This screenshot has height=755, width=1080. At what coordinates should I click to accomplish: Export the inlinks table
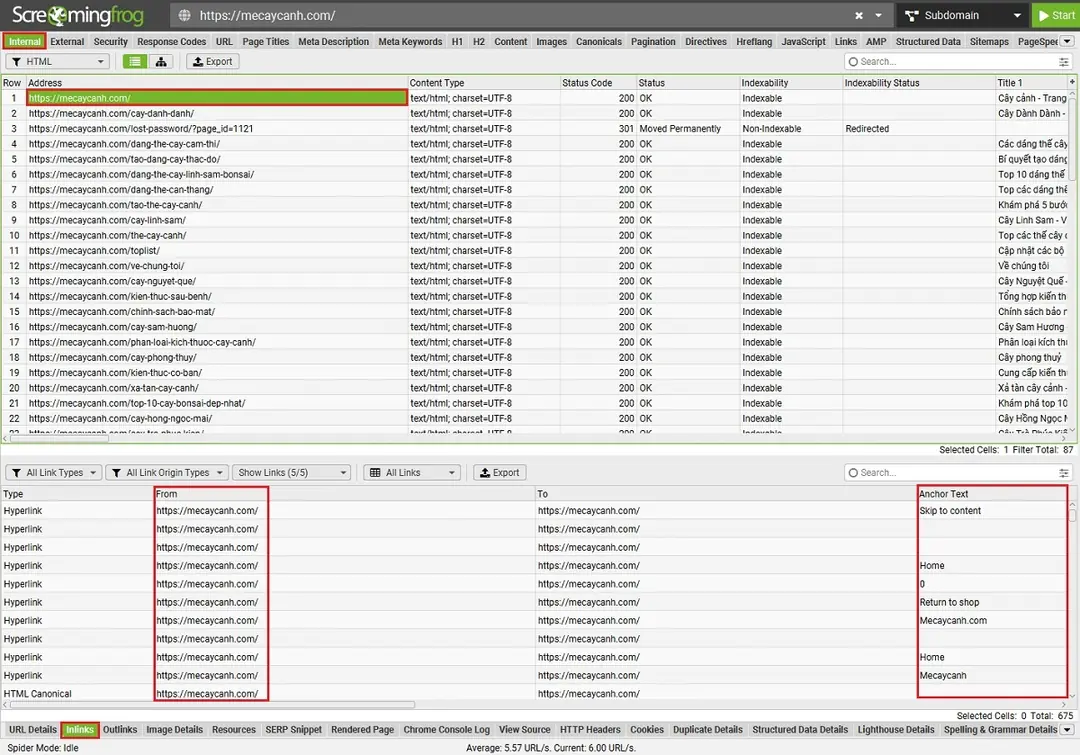pyautogui.click(x=499, y=473)
